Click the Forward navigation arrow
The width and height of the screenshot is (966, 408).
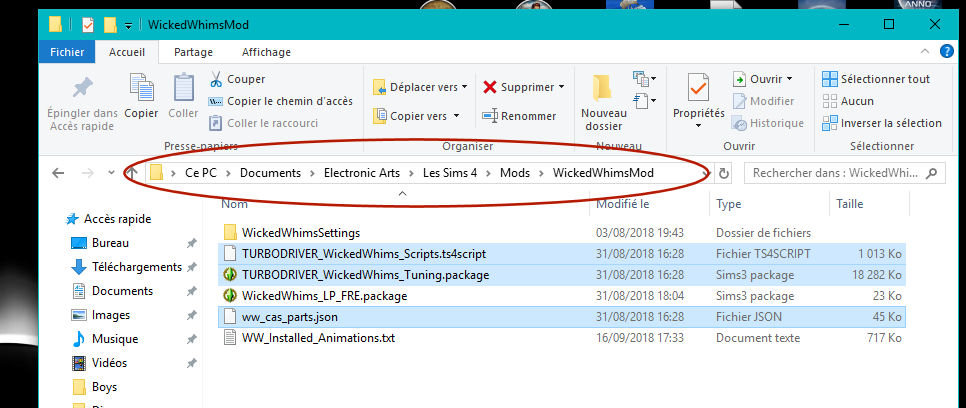point(87,173)
